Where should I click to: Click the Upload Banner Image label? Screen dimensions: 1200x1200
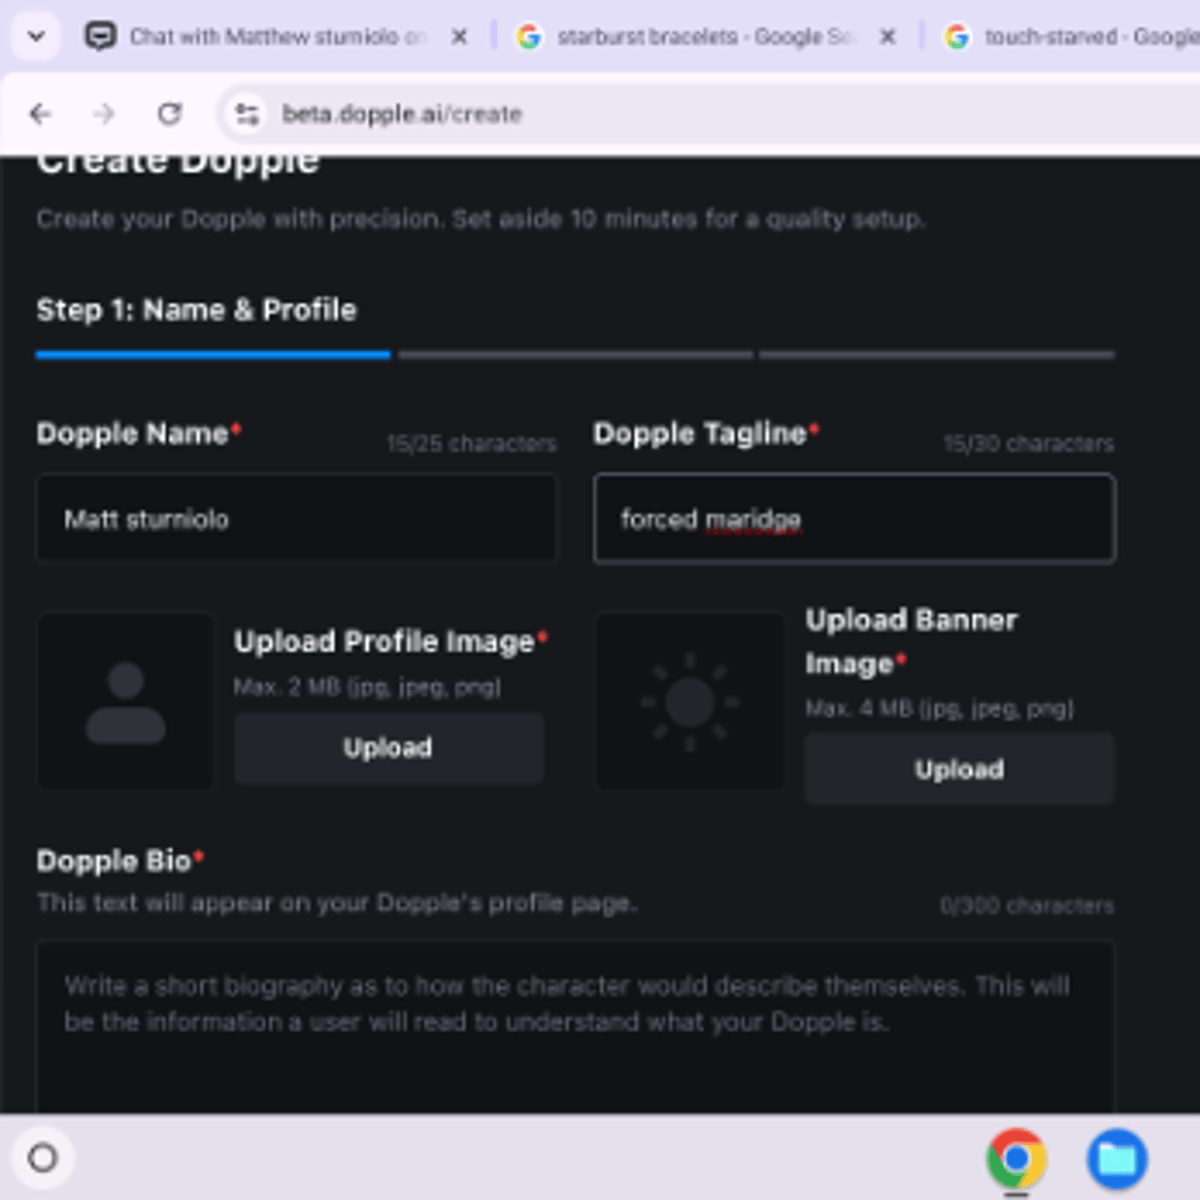[910, 642]
